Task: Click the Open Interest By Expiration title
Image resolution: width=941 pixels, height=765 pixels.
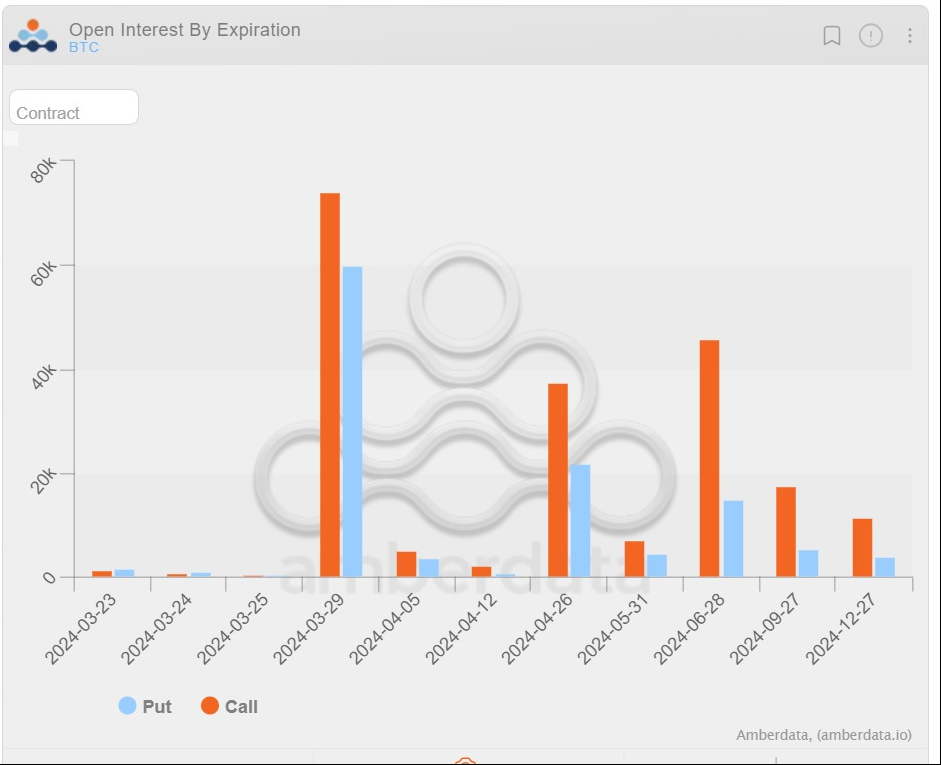Action: coord(185,30)
